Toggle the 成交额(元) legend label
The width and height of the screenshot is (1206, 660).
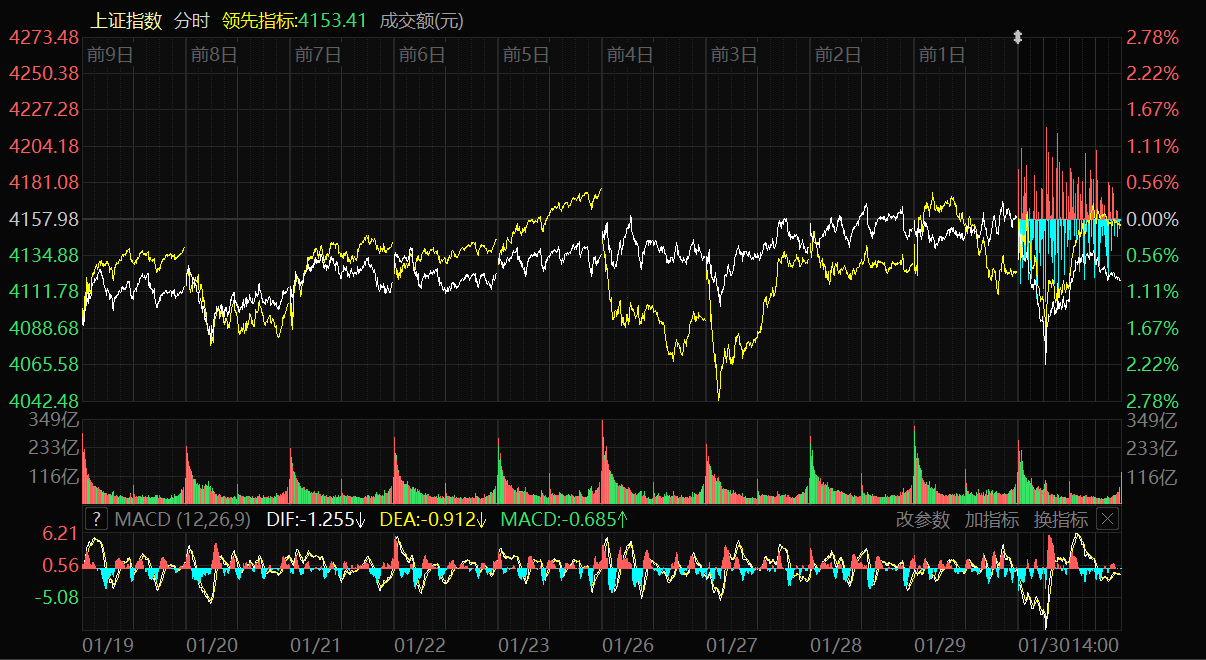(422, 20)
